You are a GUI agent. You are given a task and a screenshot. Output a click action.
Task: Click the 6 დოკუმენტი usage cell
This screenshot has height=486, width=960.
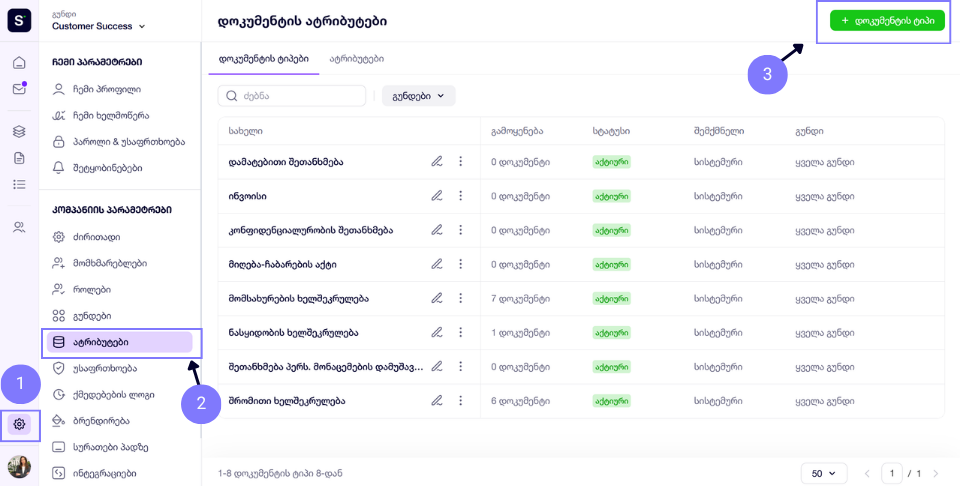520,401
